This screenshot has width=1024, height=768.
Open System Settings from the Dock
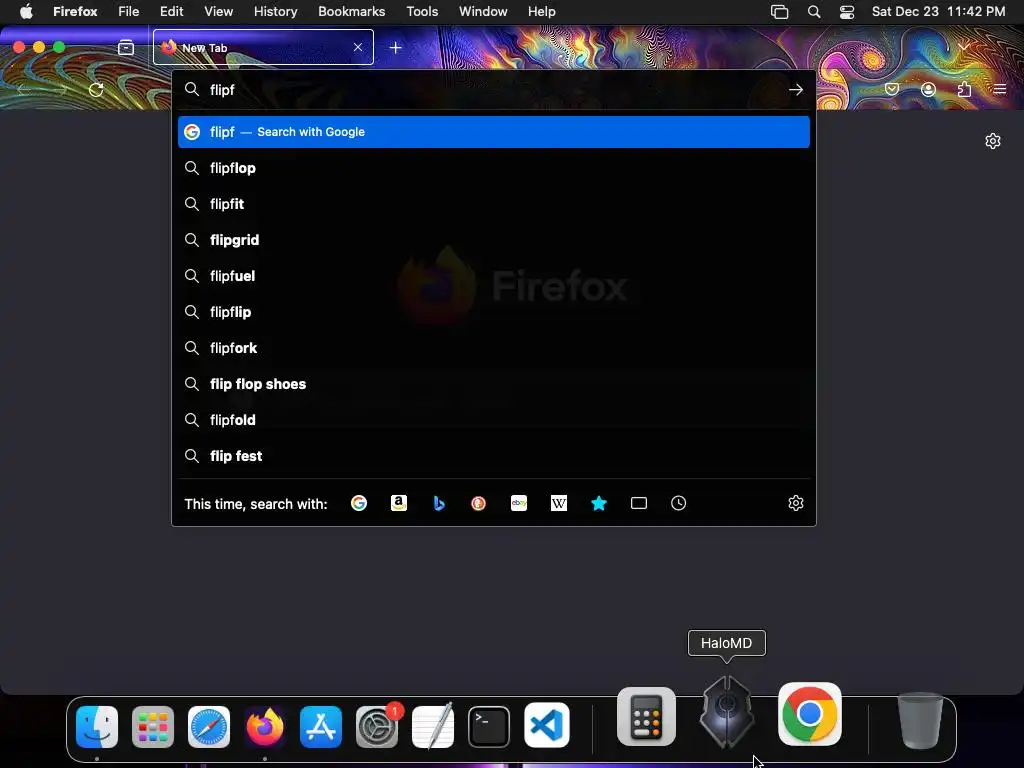pos(377,726)
